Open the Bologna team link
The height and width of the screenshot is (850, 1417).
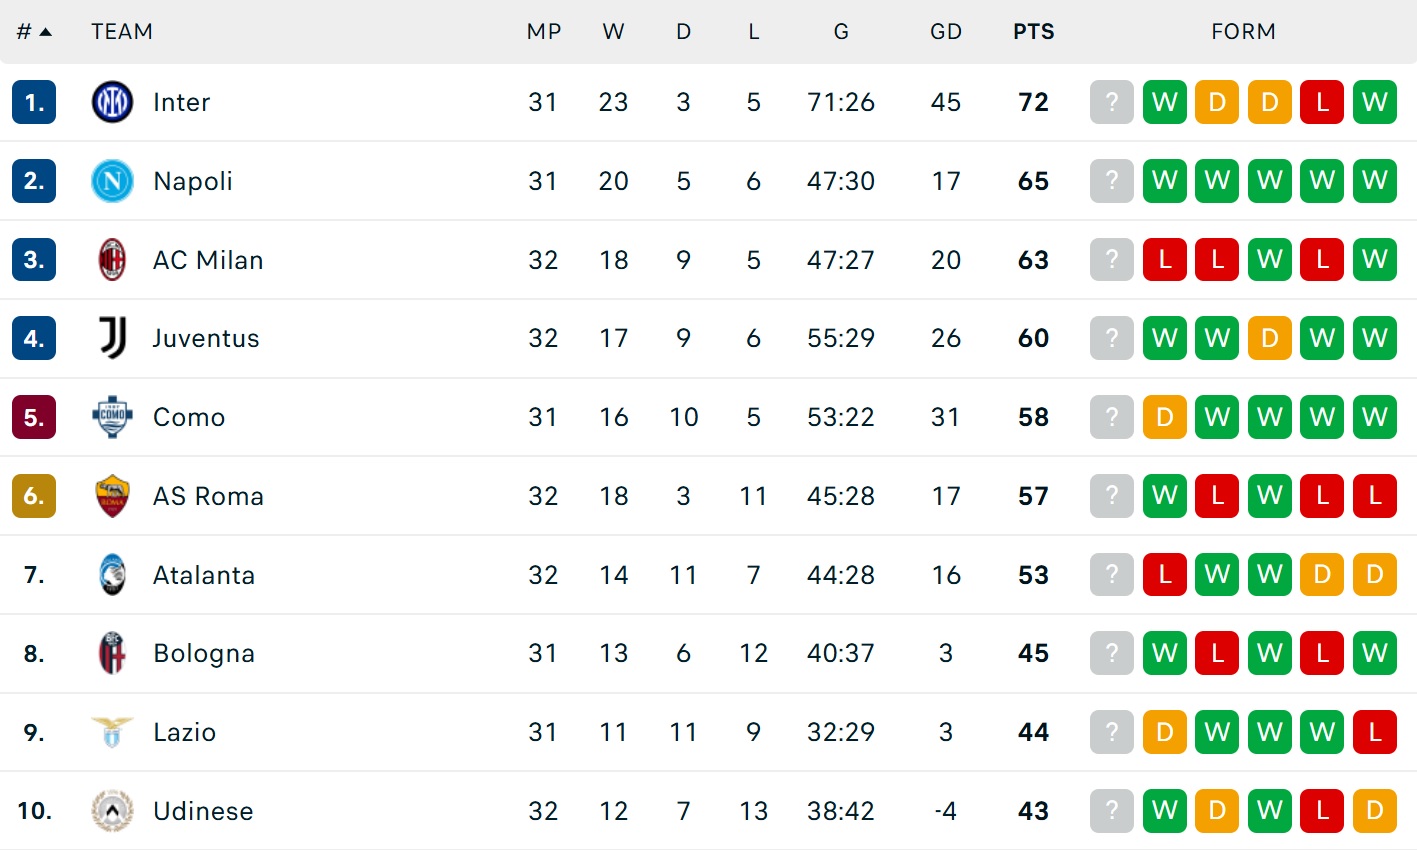[x=204, y=653]
